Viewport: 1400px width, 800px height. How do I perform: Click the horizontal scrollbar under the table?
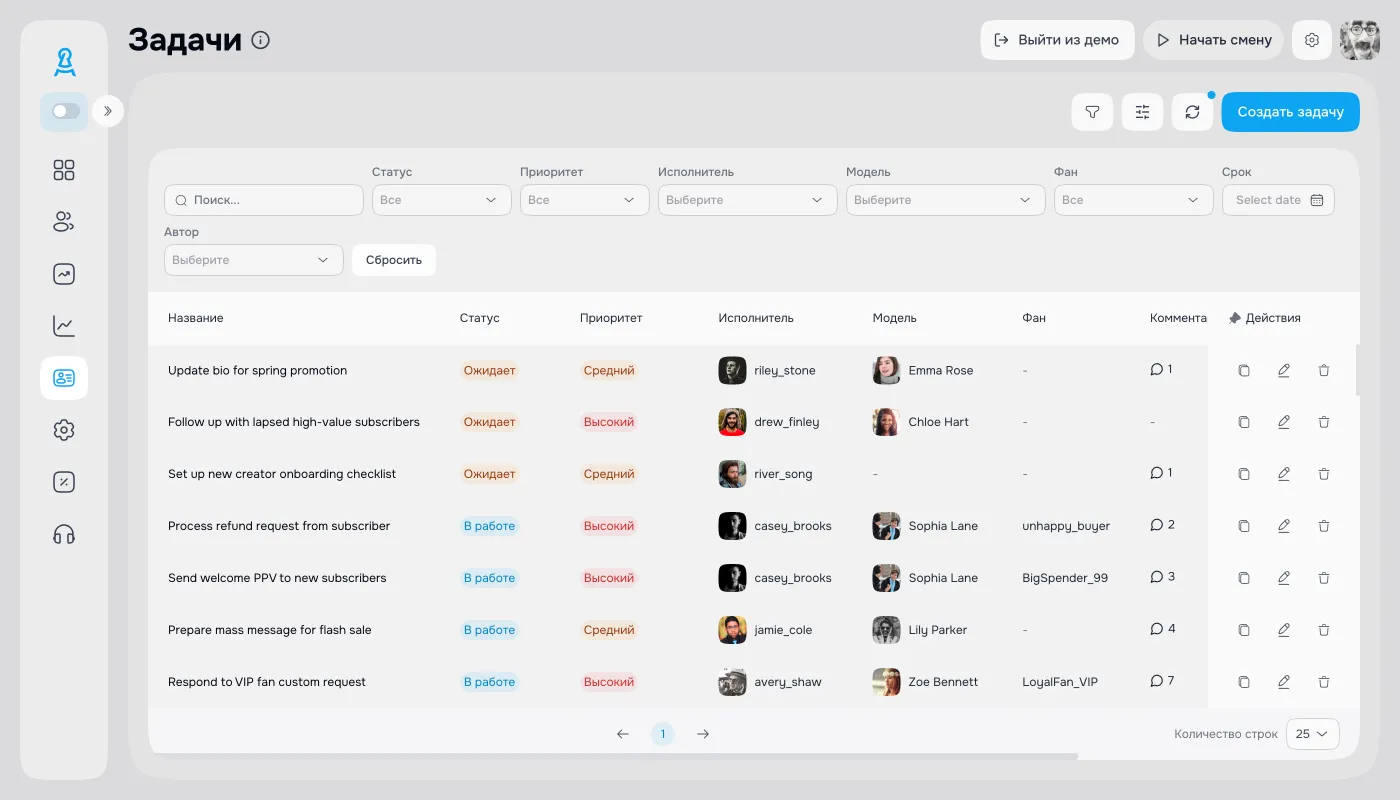coord(612,756)
